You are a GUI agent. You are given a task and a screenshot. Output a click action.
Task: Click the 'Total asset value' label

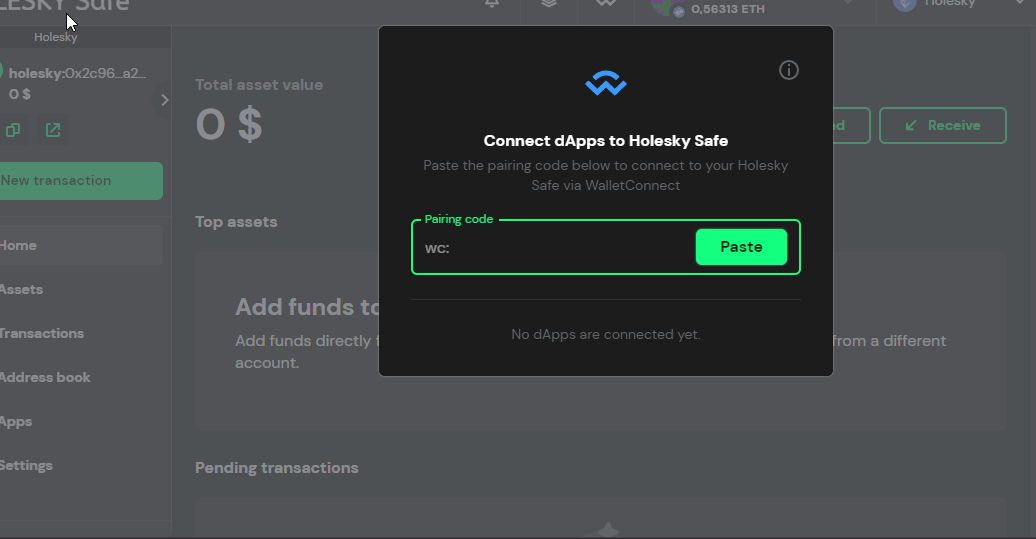pos(259,85)
